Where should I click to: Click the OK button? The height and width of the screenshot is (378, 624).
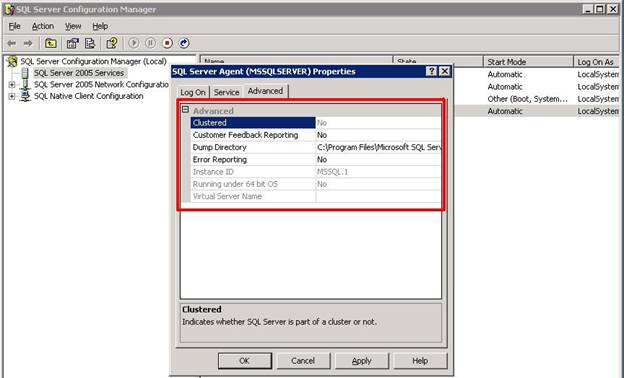[x=245, y=361]
